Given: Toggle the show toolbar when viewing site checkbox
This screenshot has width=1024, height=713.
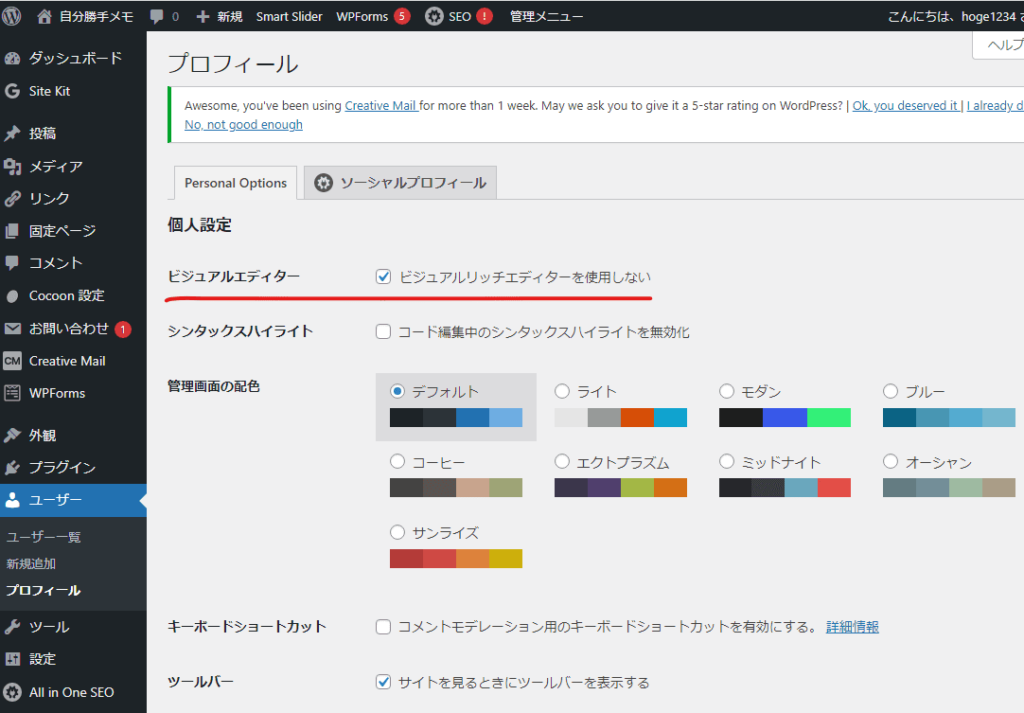Looking at the screenshot, I should click(383, 682).
